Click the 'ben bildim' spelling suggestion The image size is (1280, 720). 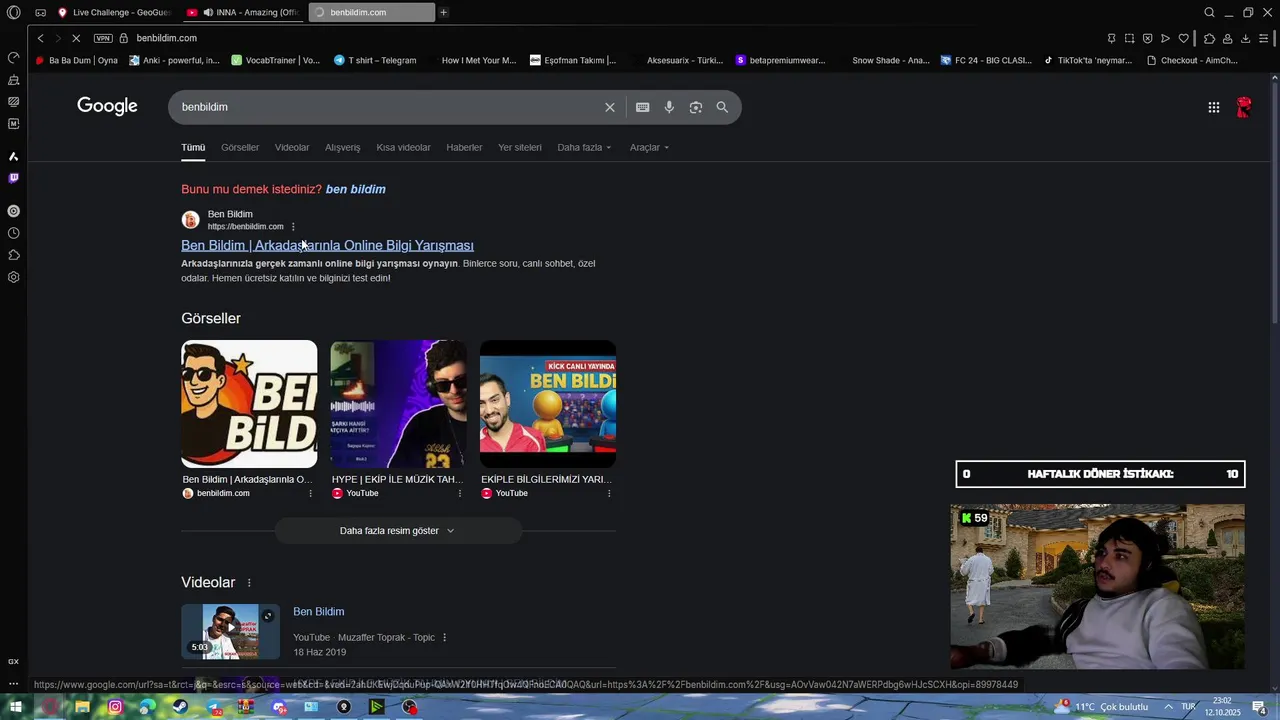[355, 189]
